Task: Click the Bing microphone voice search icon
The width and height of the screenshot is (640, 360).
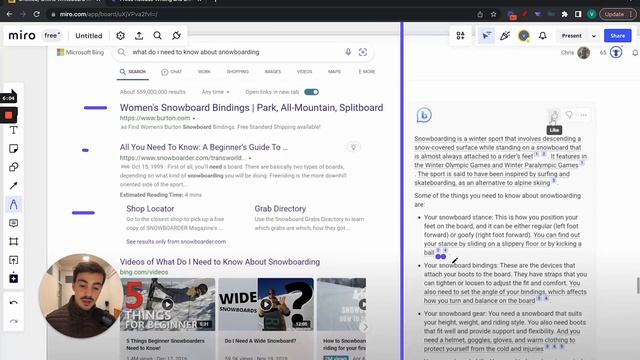Action: 348,52
